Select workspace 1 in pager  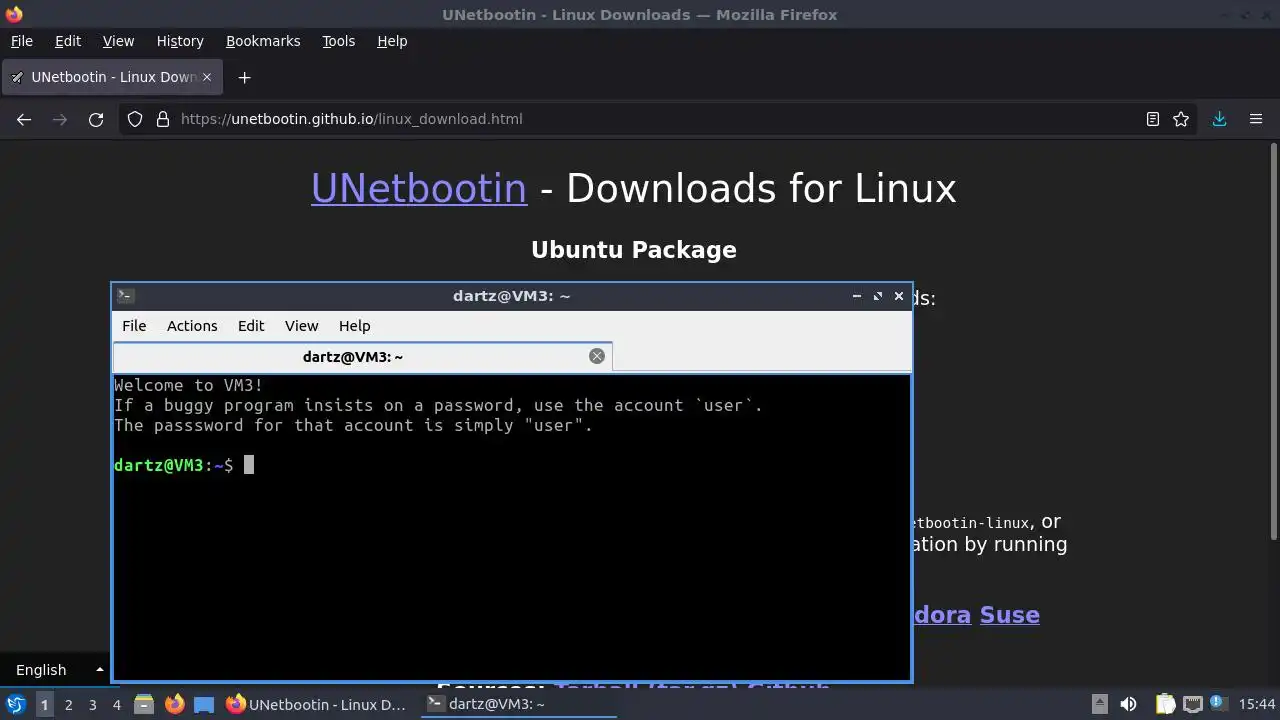tap(44, 705)
